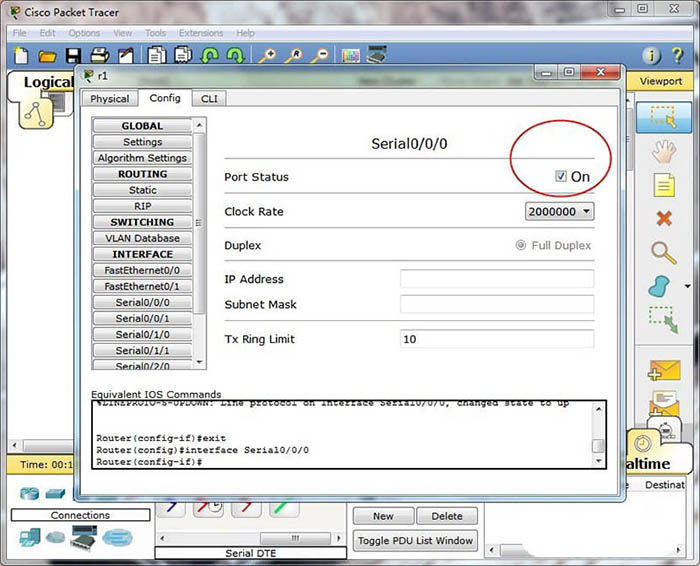Click the yellow question mark help icon

[x=678, y=56]
